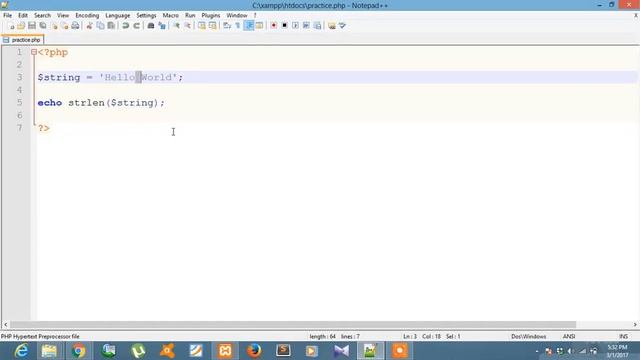The width and height of the screenshot is (640, 360).
Task: Start macro recording with red Record icon
Action: pyautogui.click(x=274, y=26)
